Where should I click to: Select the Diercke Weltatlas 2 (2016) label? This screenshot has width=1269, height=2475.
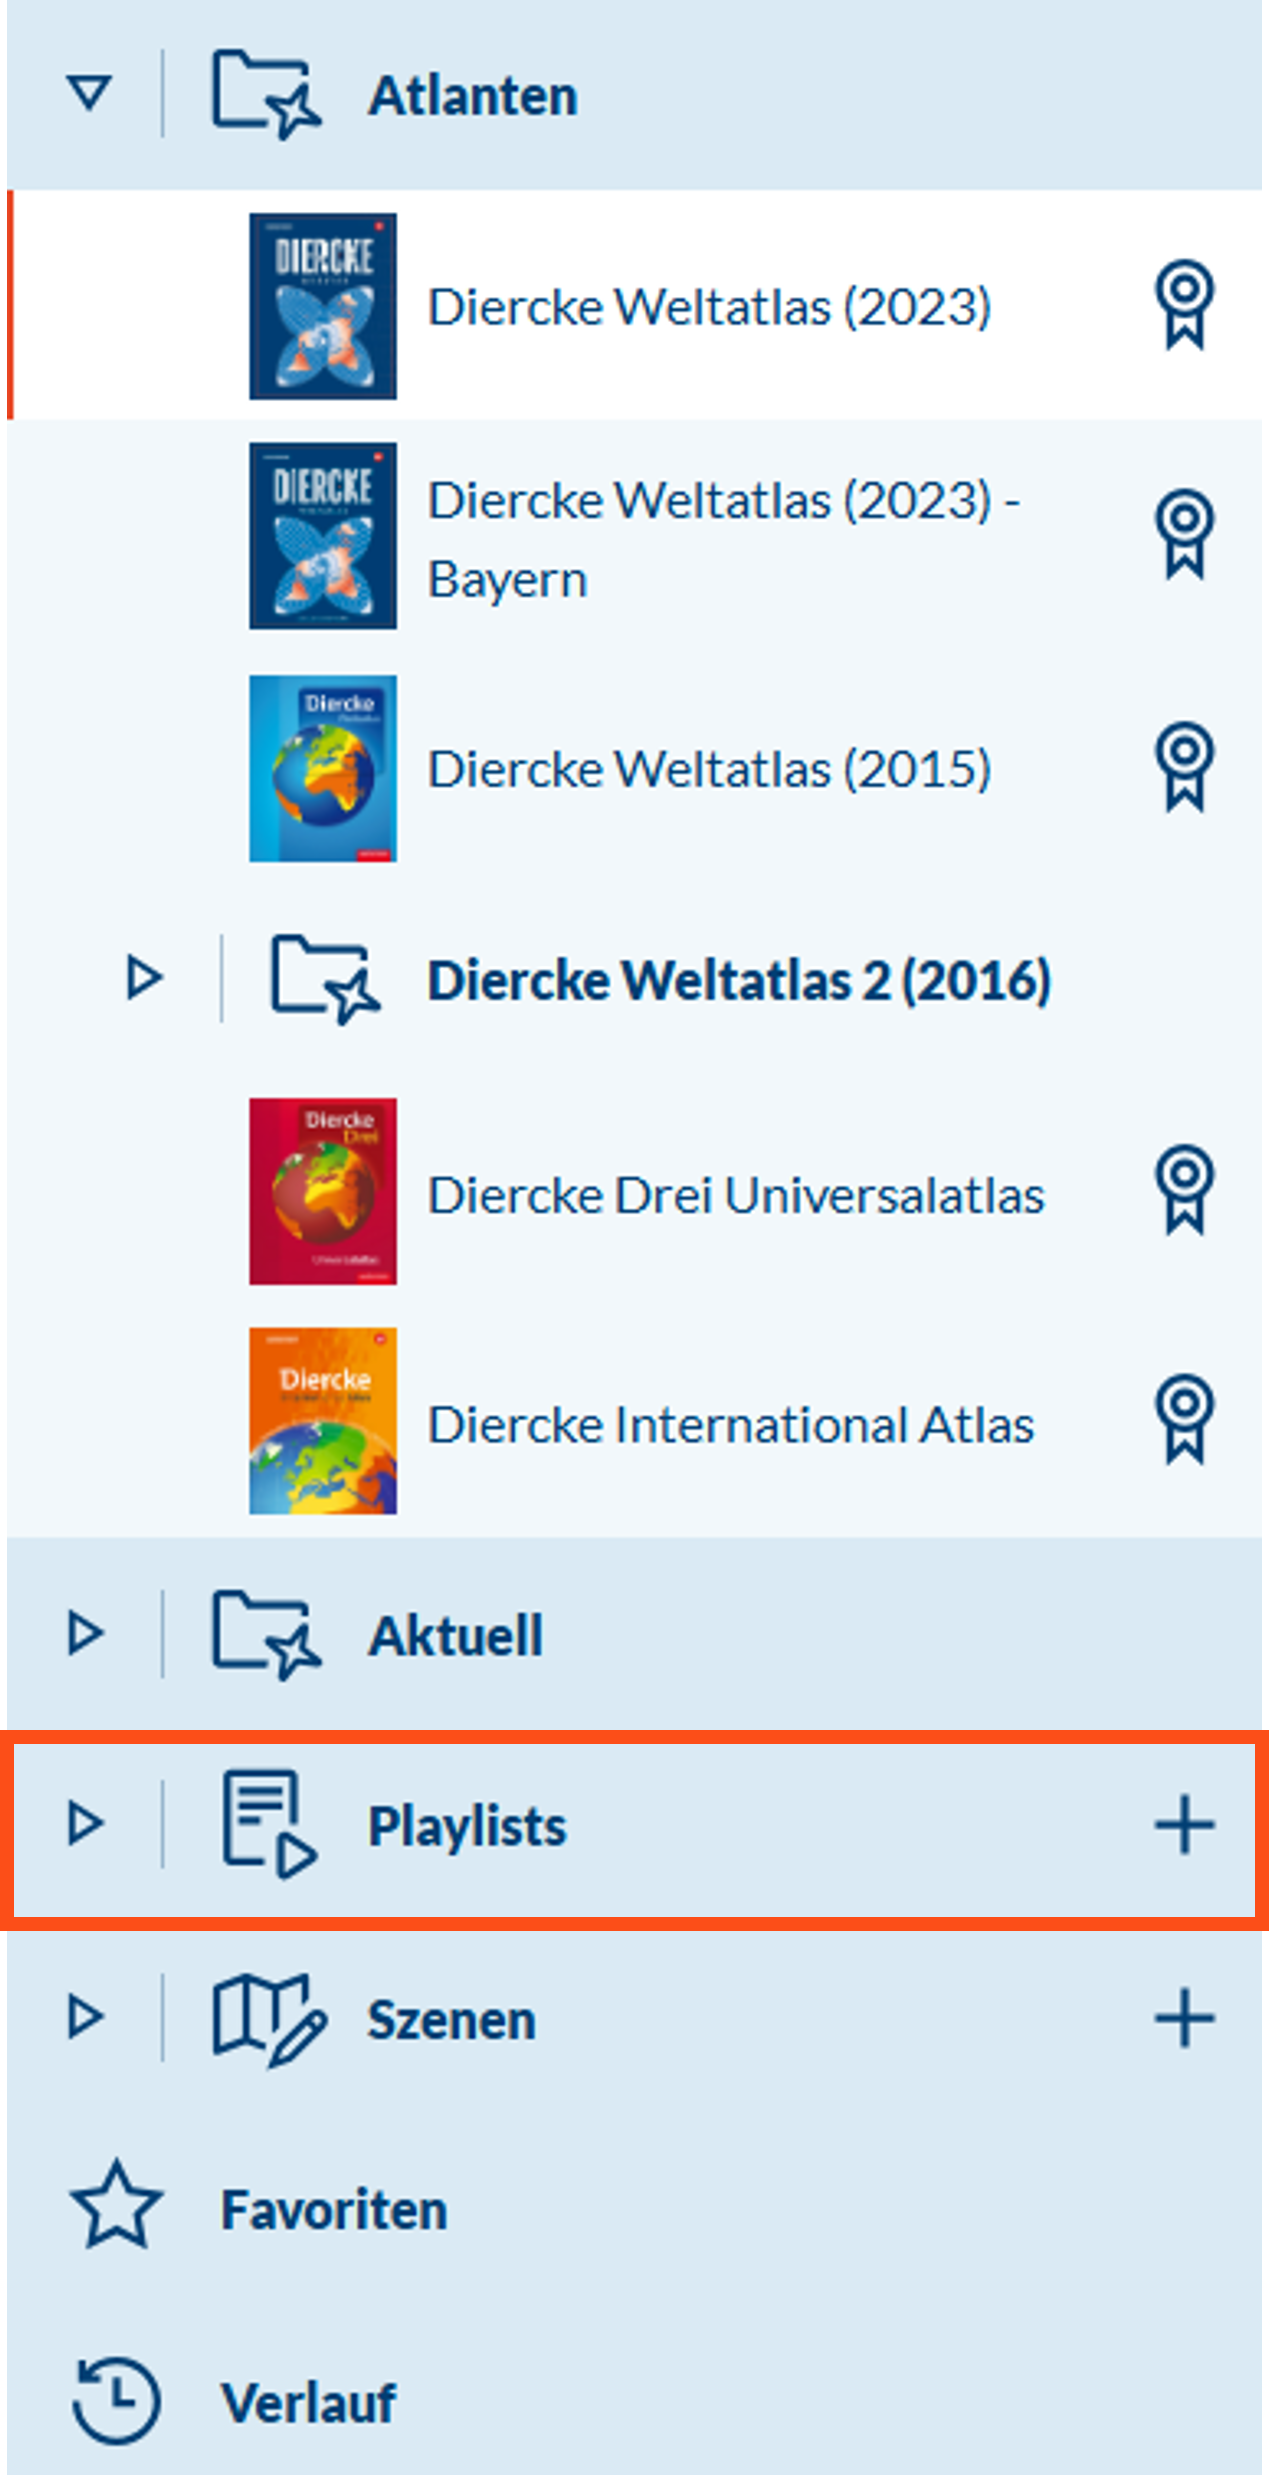(x=739, y=980)
